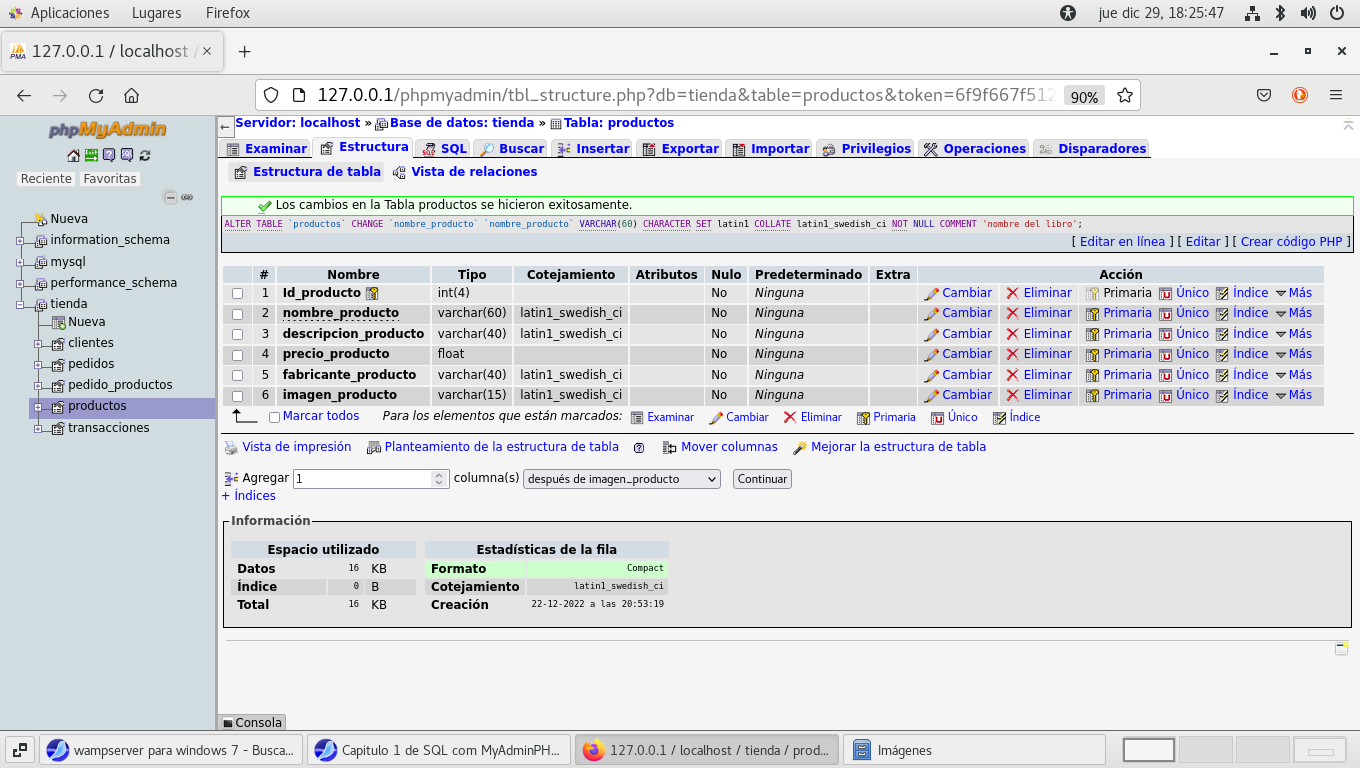Image resolution: width=1360 pixels, height=768 pixels.
Task: Click the Agregar columns number input field
Action: pyautogui.click(x=364, y=479)
